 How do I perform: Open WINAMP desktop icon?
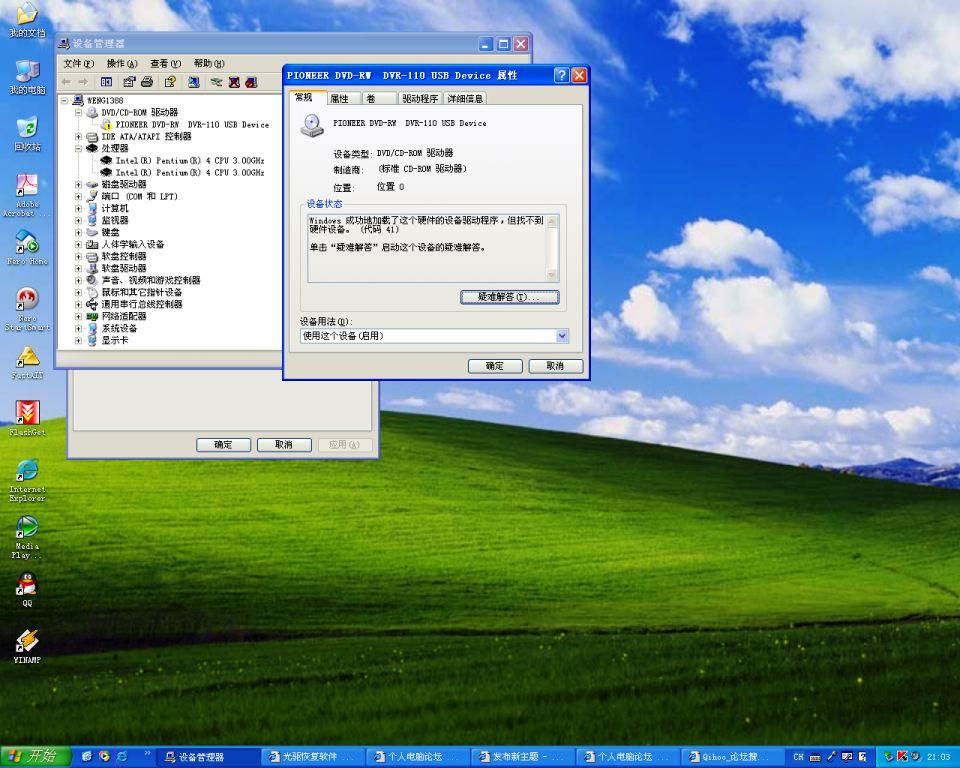pos(27,647)
